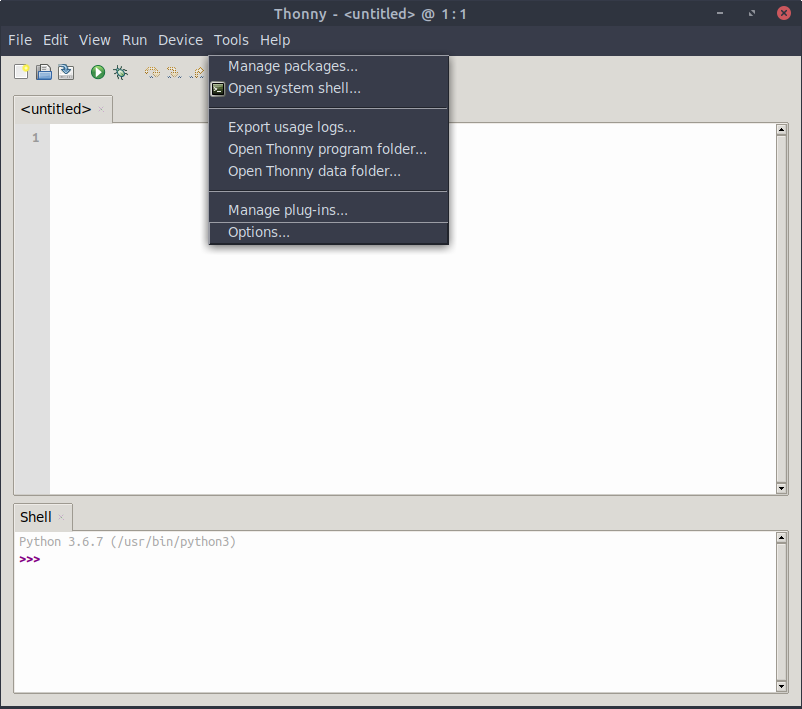Open the Help menu
This screenshot has height=709, width=802.
tap(275, 40)
